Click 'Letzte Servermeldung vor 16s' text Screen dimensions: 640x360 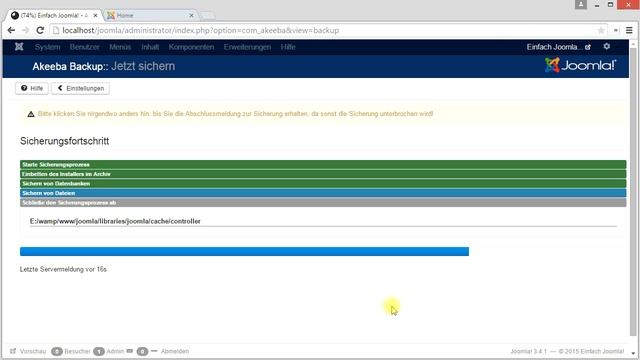point(63,269)
